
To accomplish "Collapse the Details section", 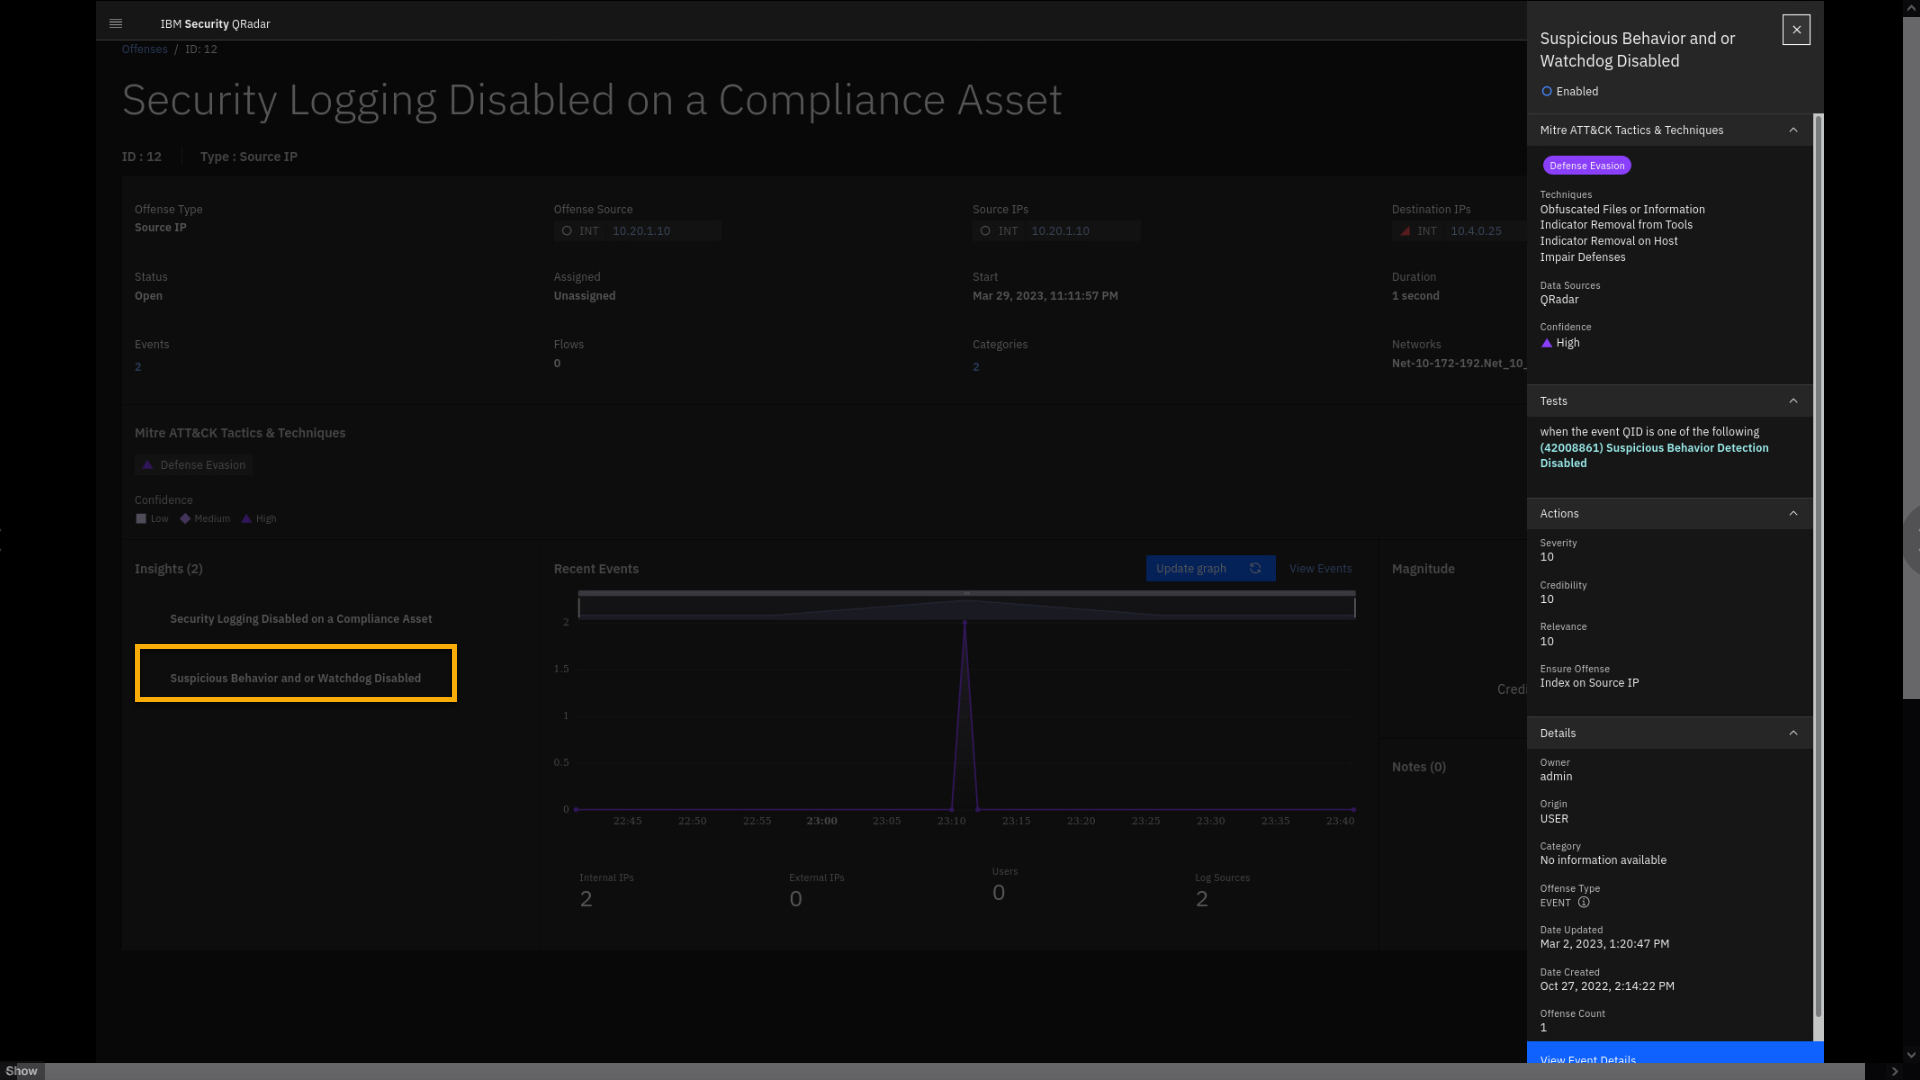I will point(1793,733).
